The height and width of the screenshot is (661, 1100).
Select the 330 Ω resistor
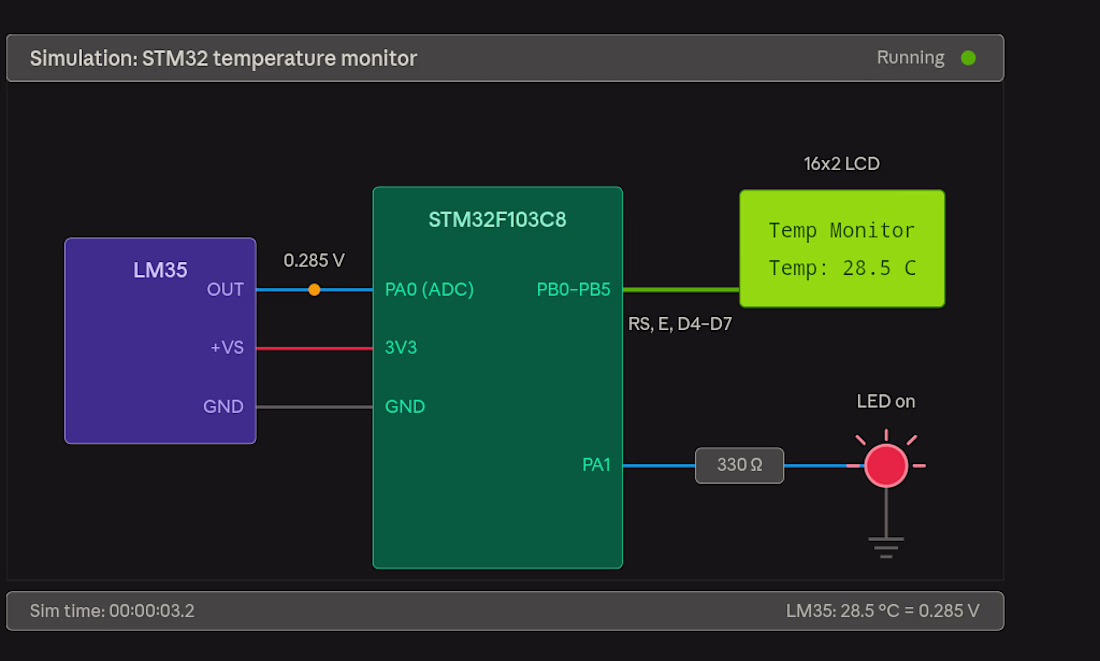pyautogui.click(x=739, y=465)
